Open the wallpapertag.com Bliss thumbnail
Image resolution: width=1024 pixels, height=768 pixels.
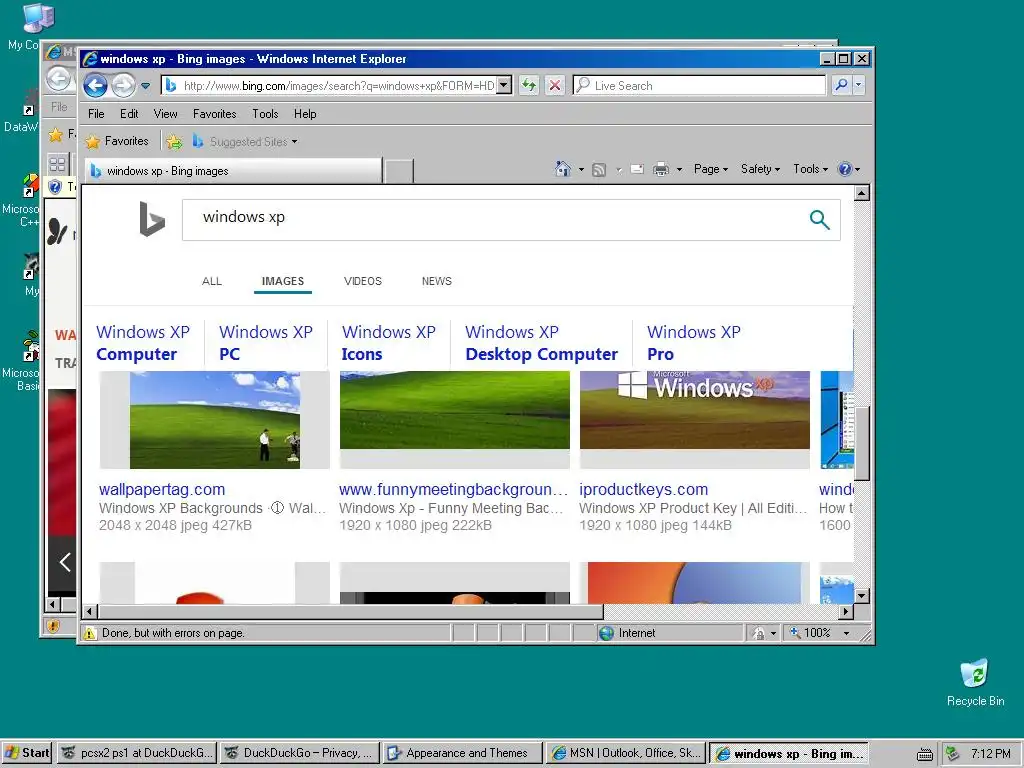point(215,420)
